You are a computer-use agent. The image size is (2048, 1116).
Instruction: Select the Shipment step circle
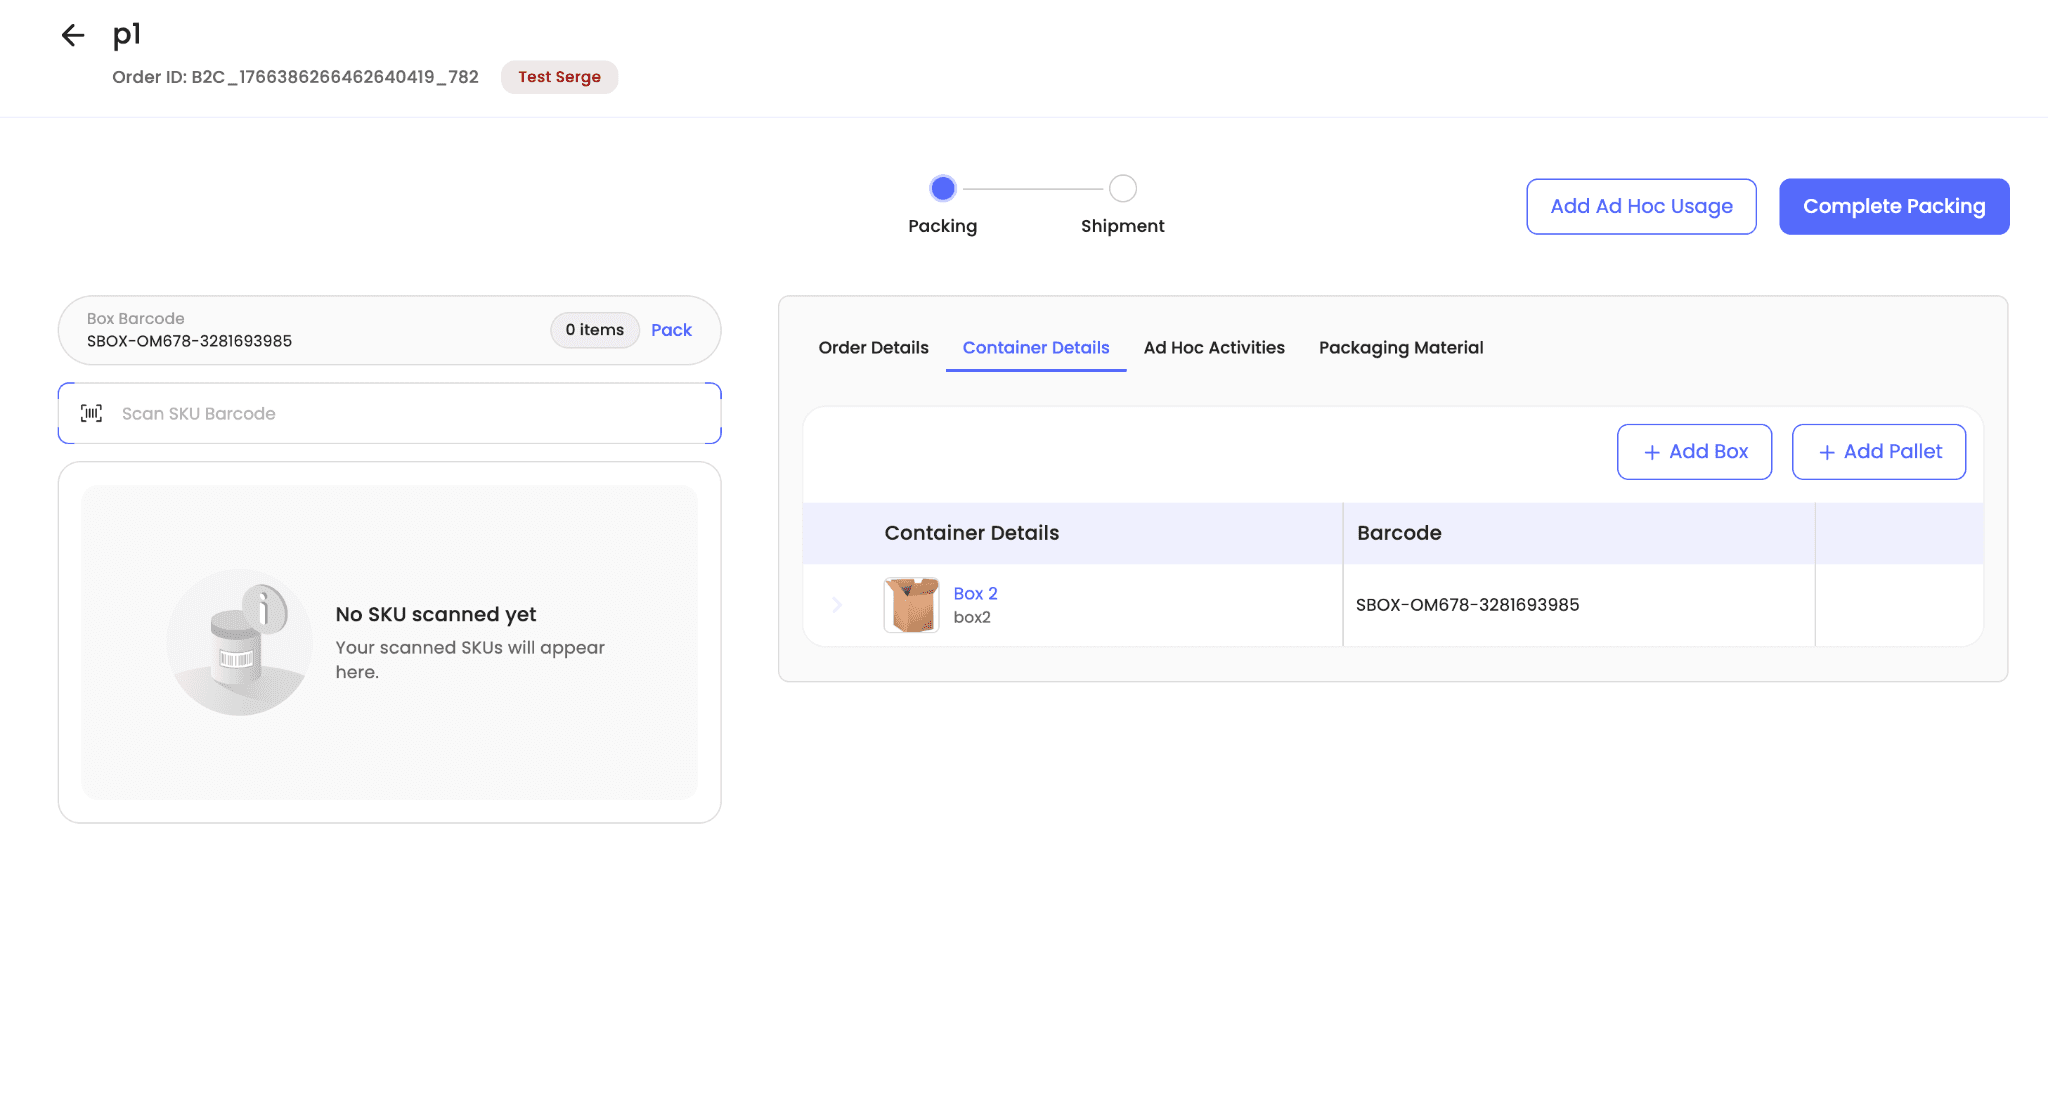1122,188
